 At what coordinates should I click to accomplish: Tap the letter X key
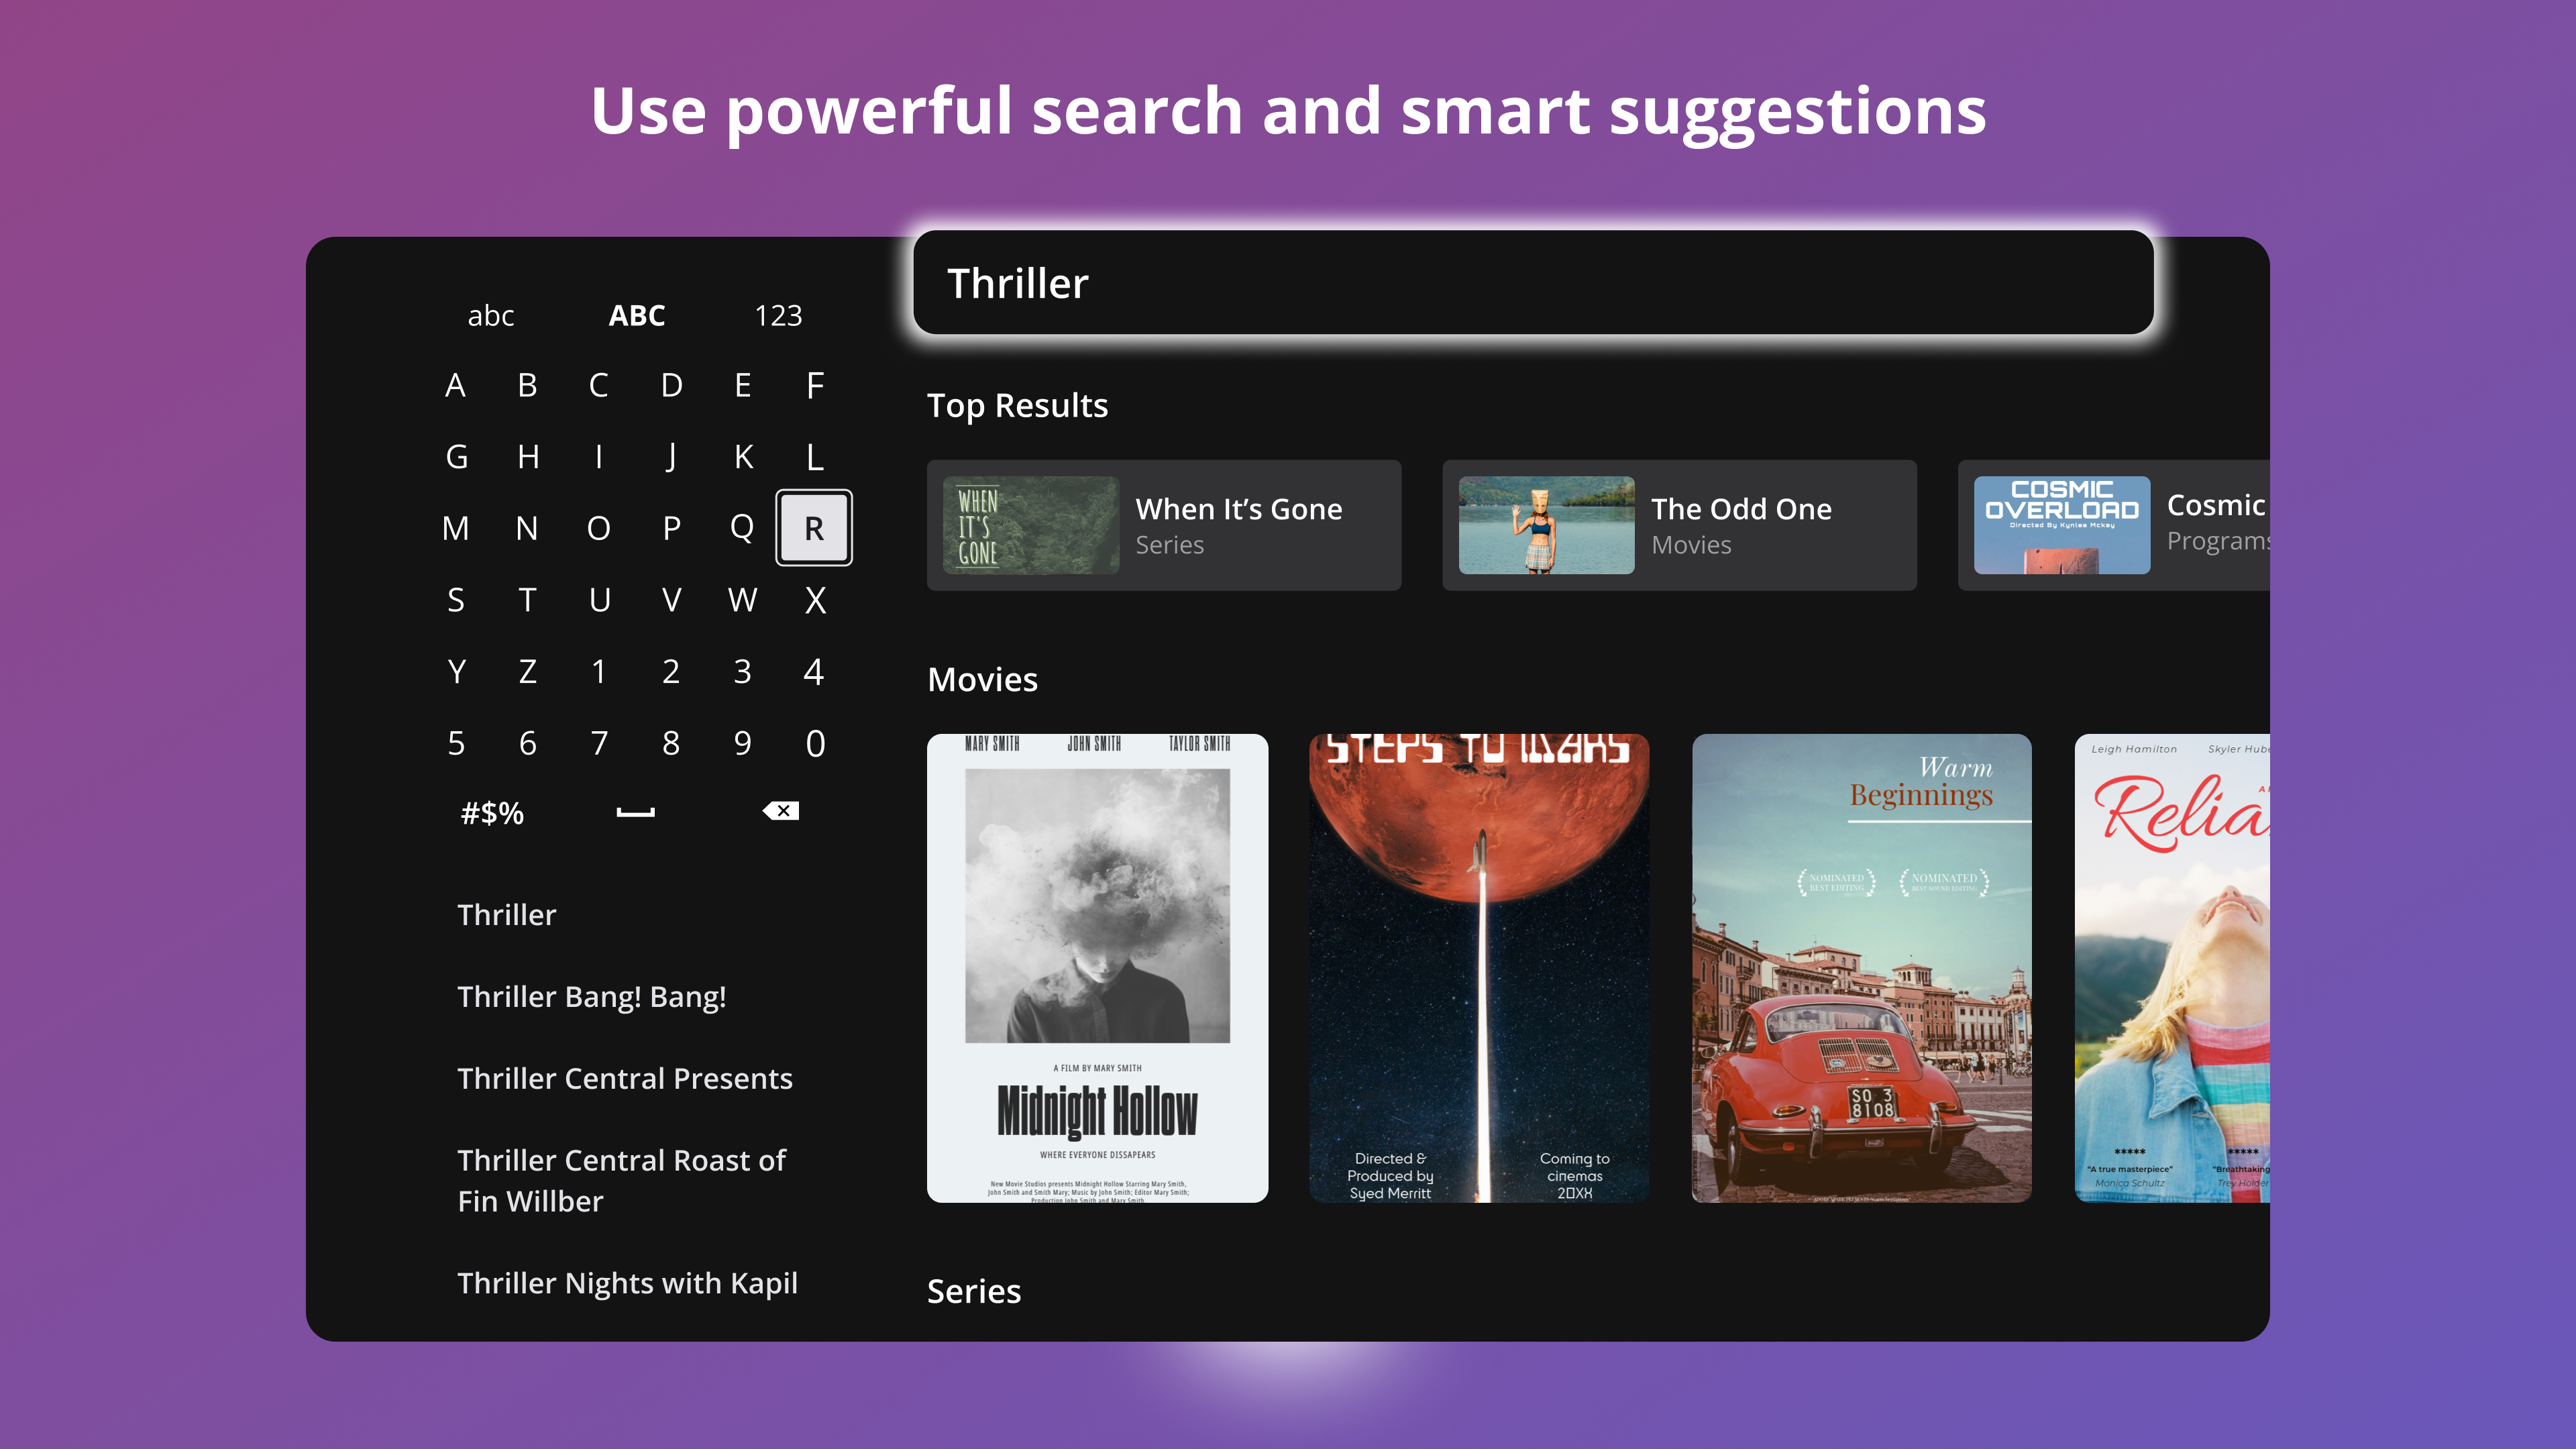815,600
